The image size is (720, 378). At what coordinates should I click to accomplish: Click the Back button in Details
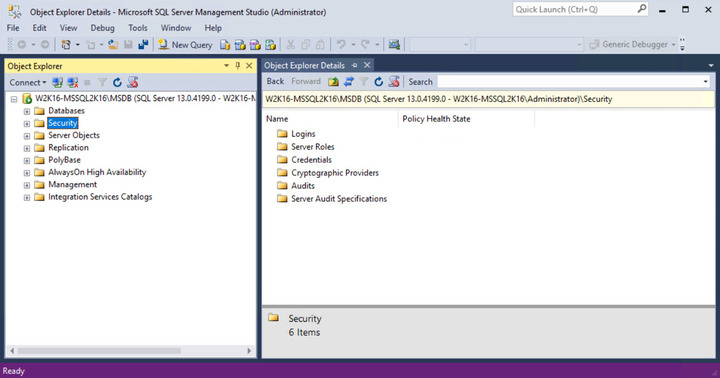point(275,81)
